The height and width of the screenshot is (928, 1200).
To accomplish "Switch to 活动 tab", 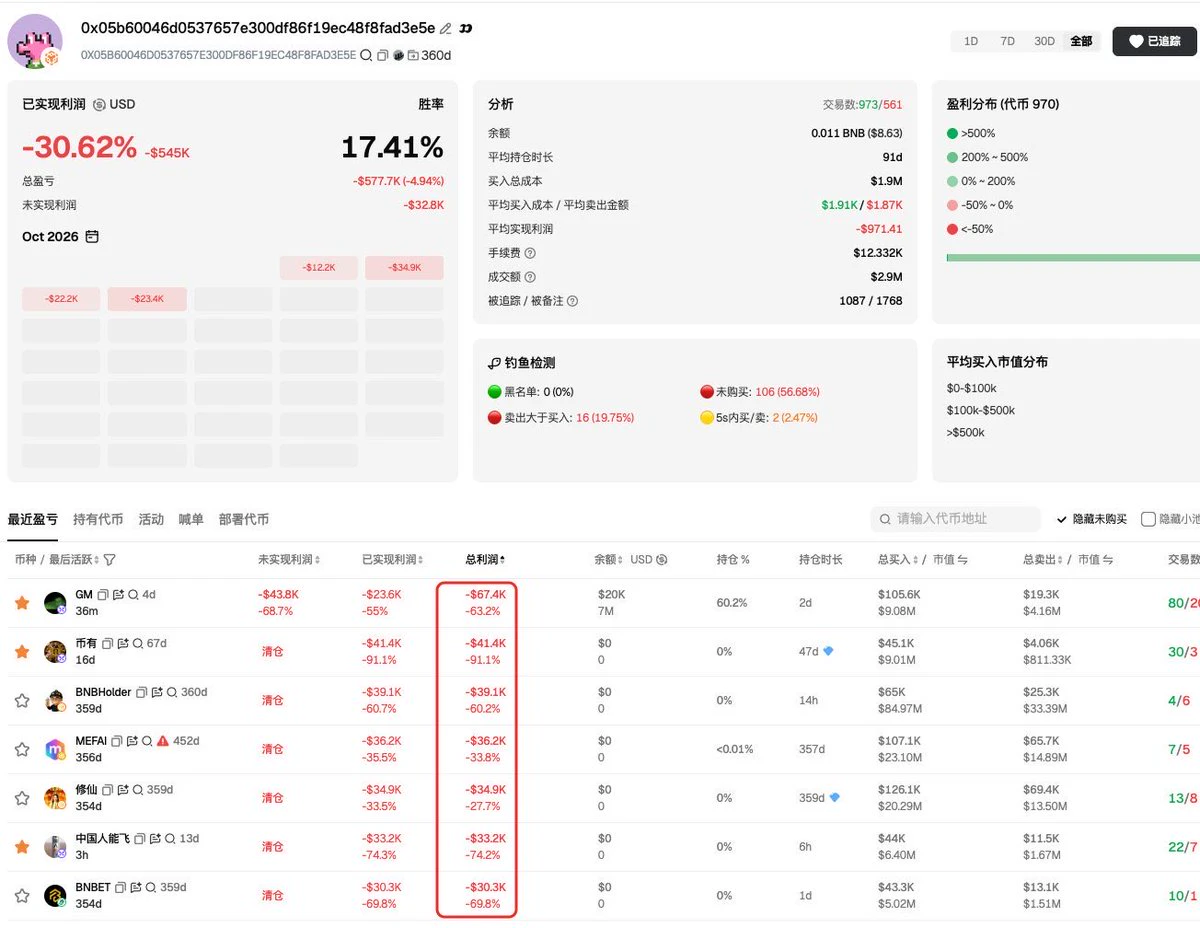I will (151, 520).
